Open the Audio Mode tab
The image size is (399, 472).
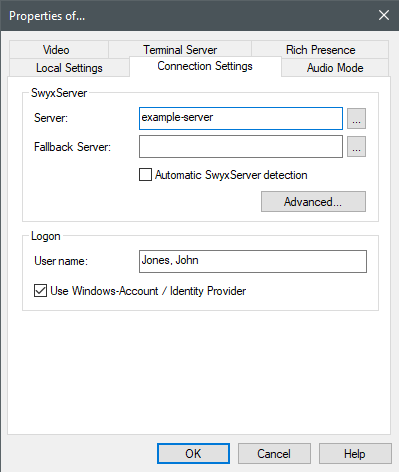point(335,68)
